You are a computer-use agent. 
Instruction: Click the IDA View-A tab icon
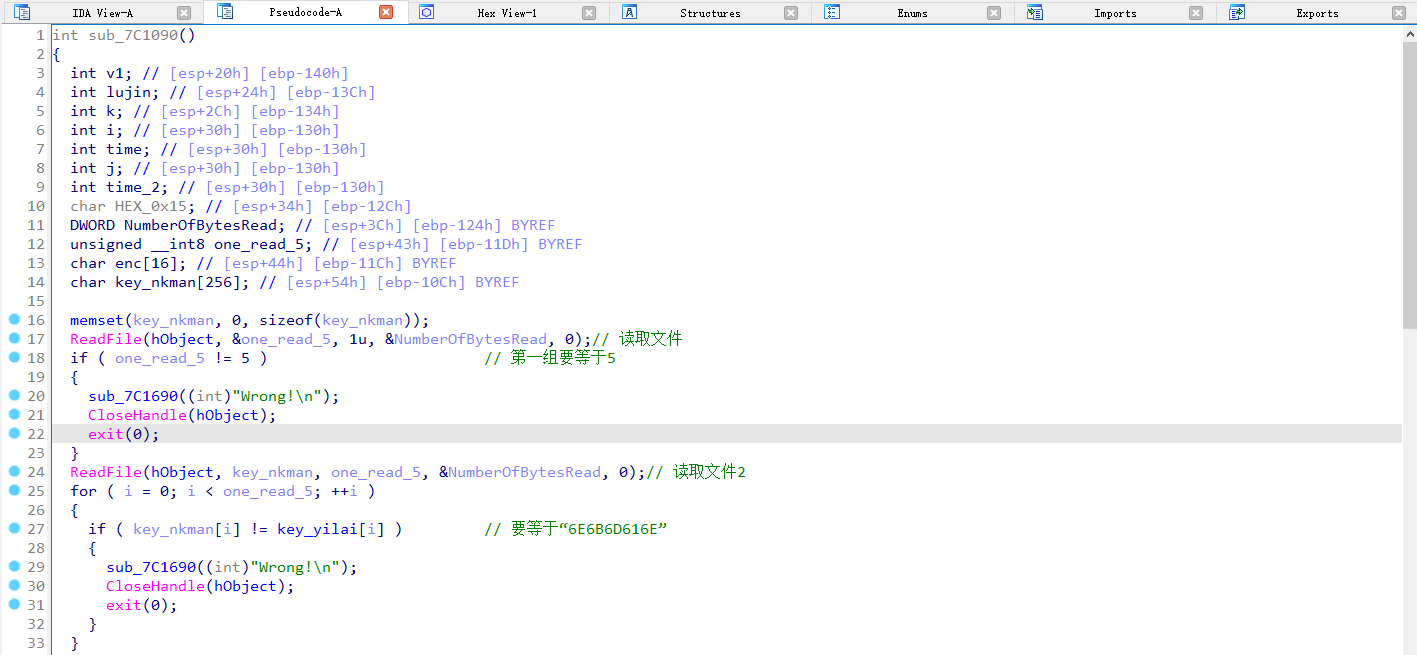tap(21, 13)
